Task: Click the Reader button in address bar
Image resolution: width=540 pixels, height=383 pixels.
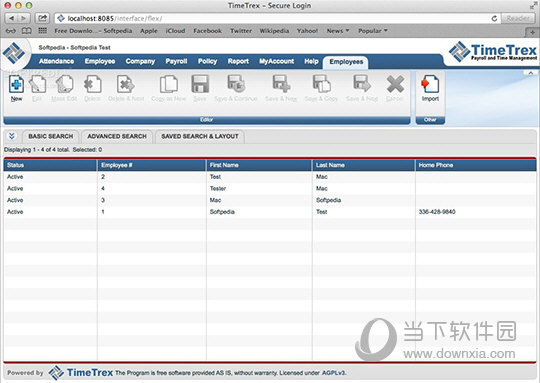Action: (518, 19)
